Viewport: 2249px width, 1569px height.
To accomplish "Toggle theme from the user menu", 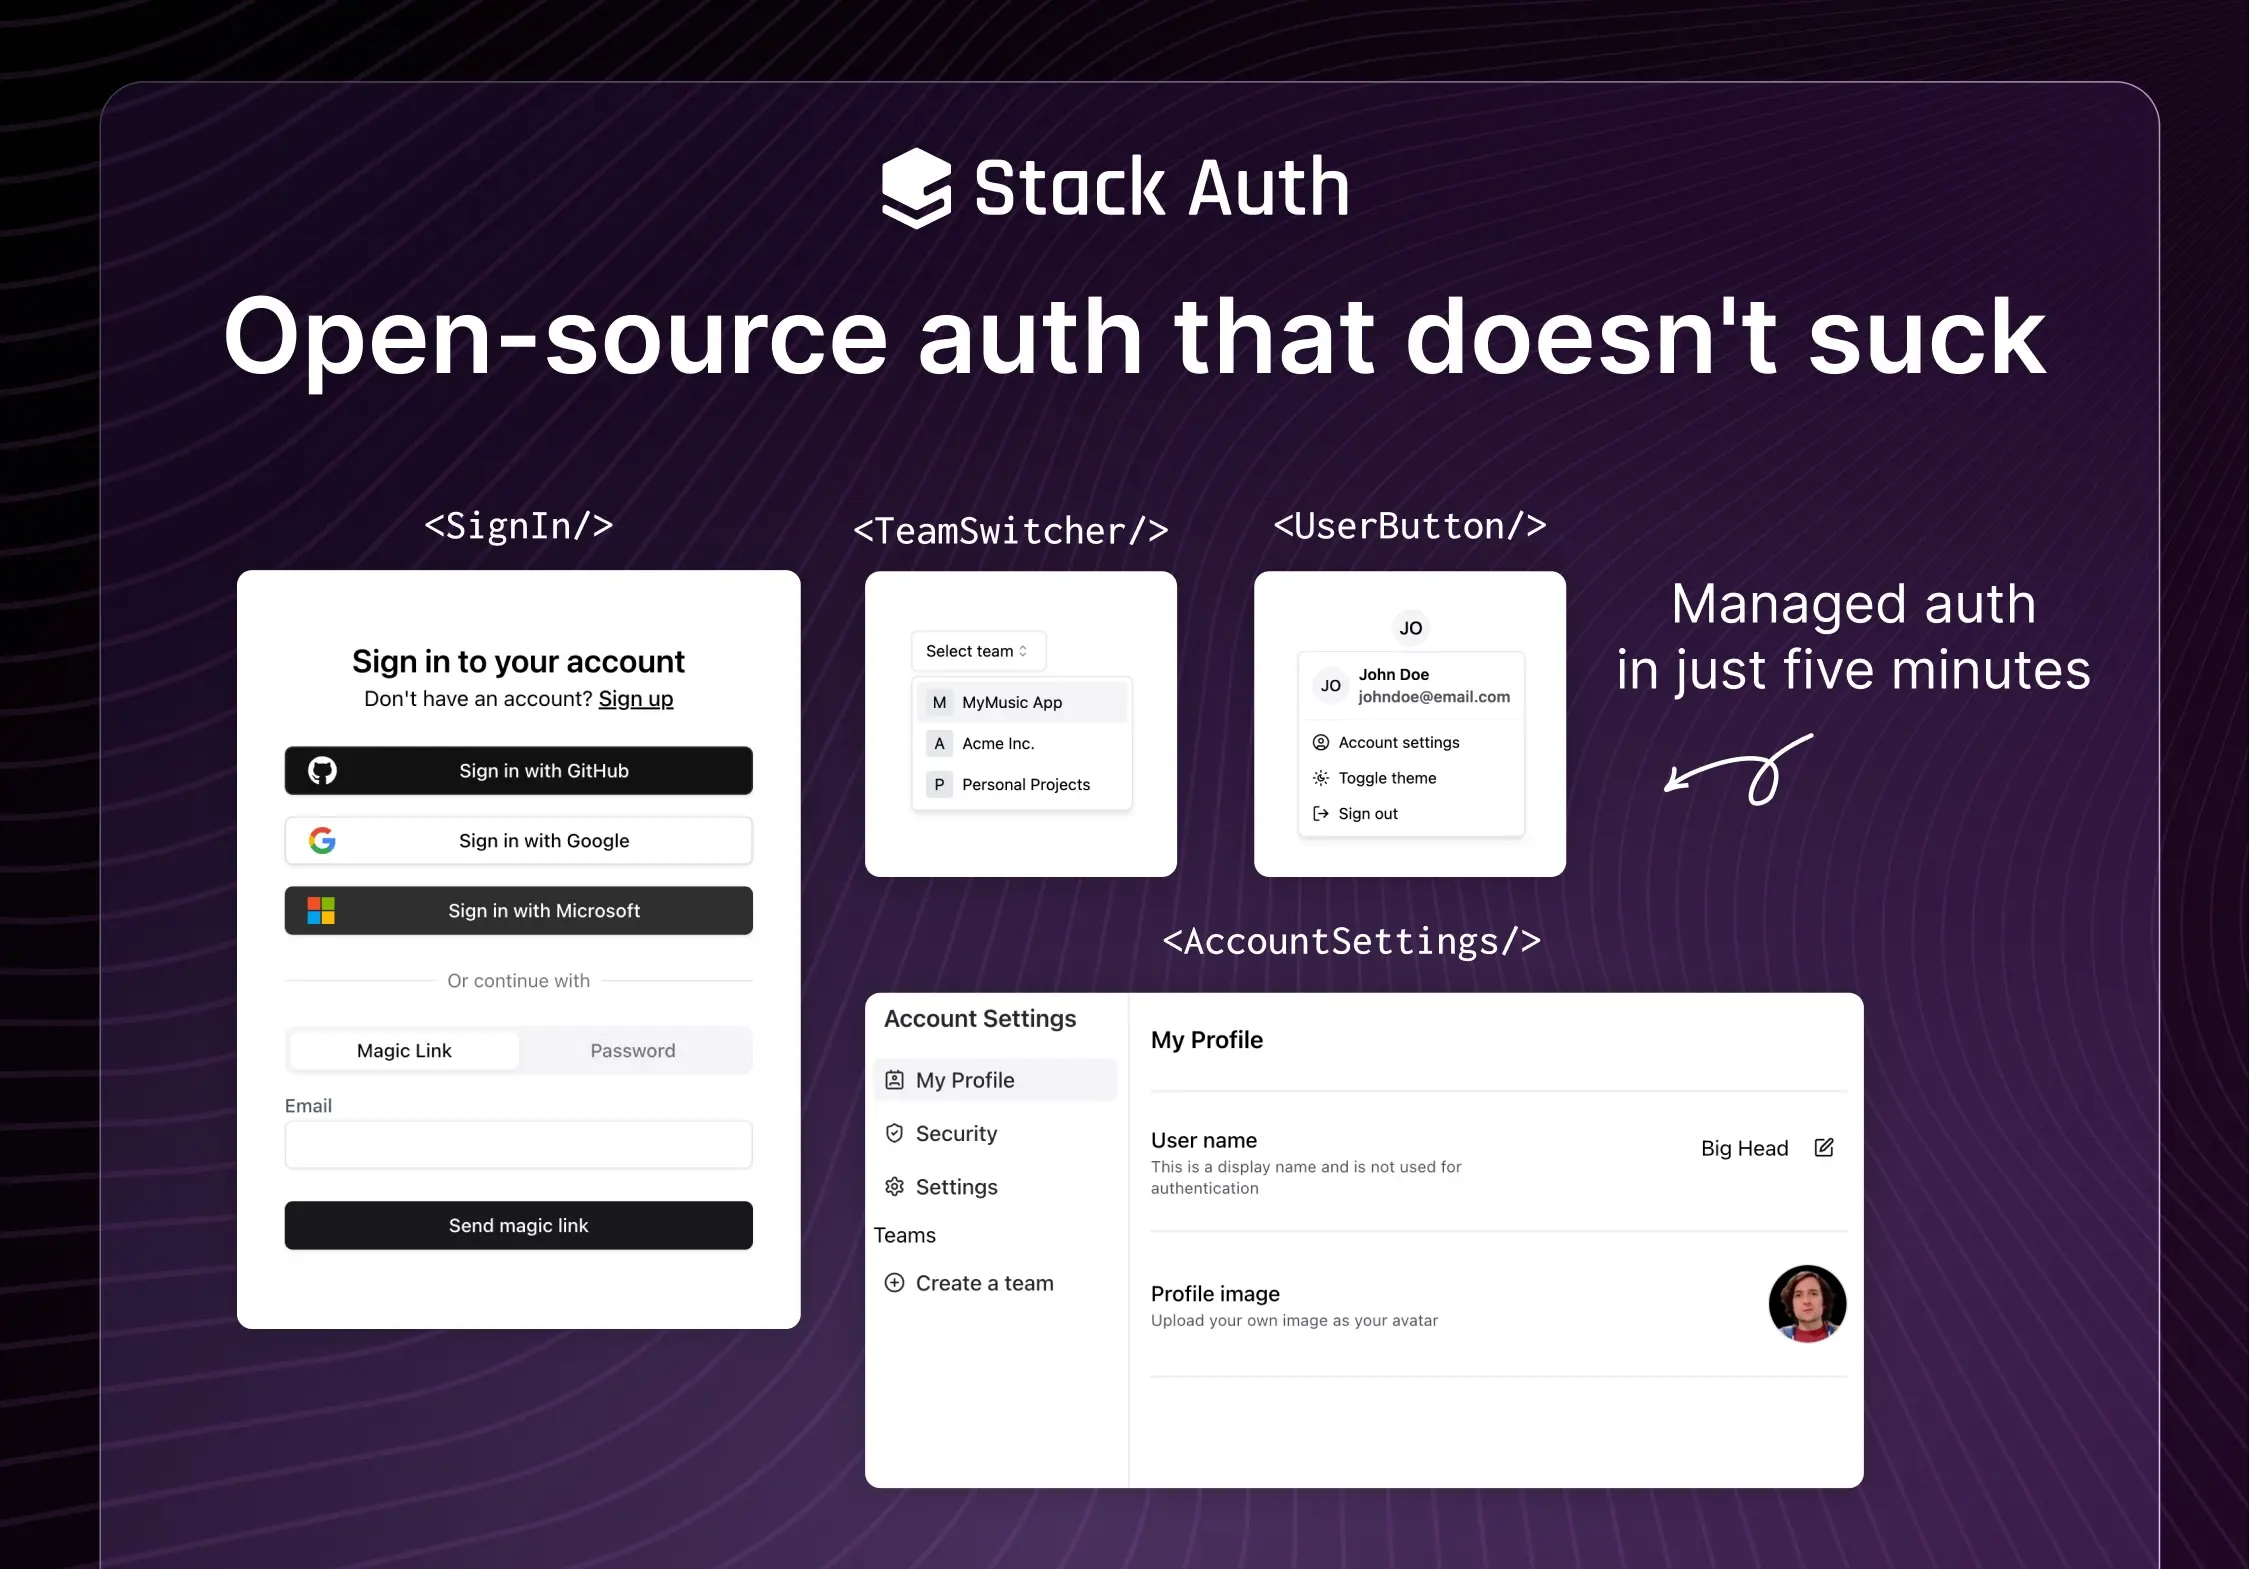I will [1386, 778].
